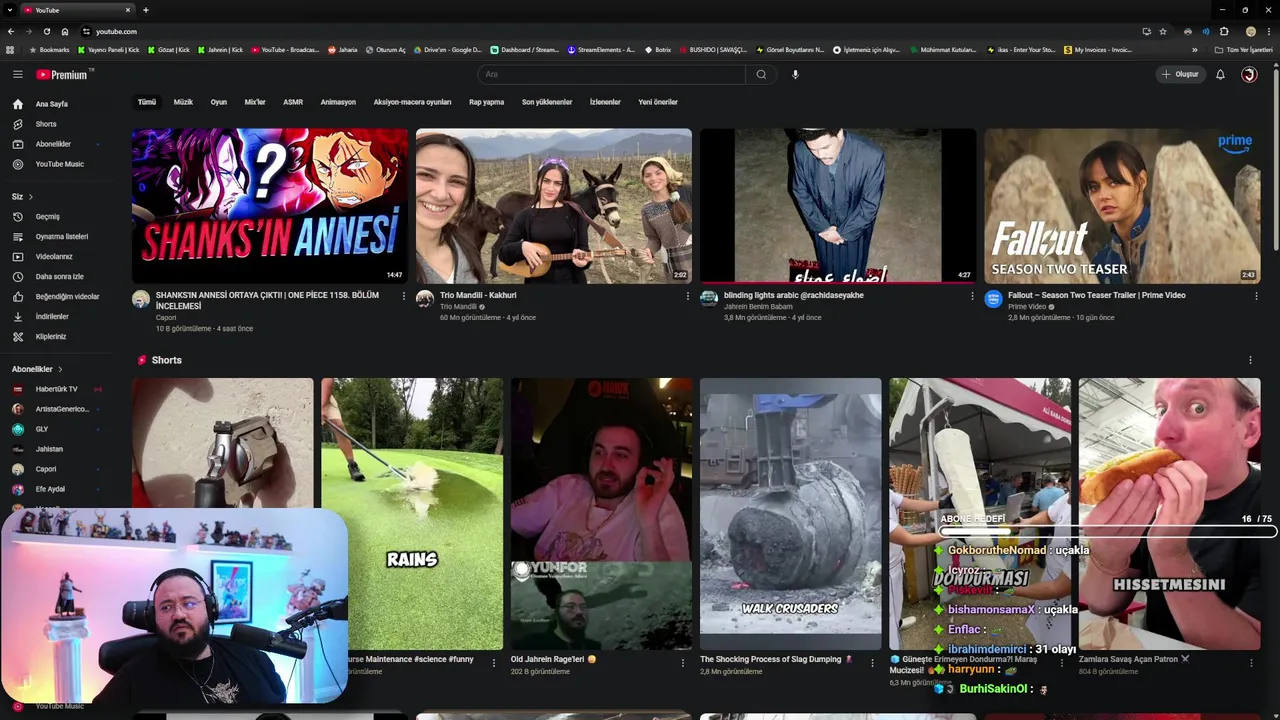Image resolution: width=1280 pixels, height=720 pixels.
Task: Select the ASMR filter chip
Action: 293,102
